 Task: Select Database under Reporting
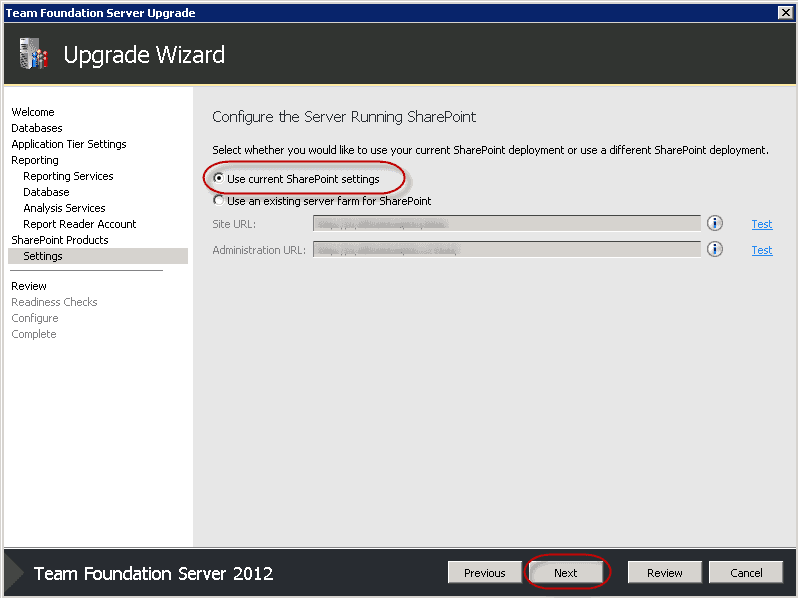(x=46, y=192)
